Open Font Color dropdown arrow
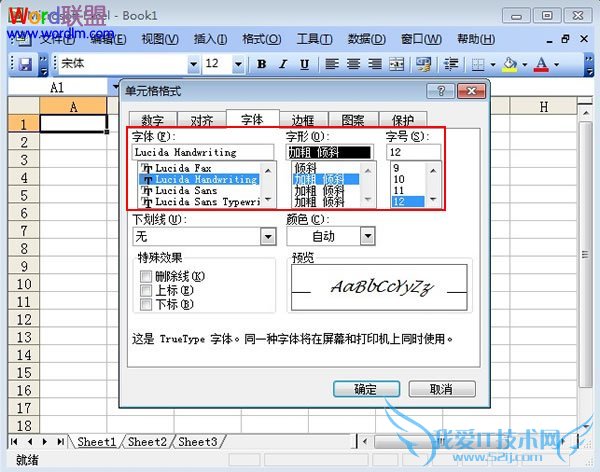Screen dimensions: 600x472 click(x=556, y=64)
